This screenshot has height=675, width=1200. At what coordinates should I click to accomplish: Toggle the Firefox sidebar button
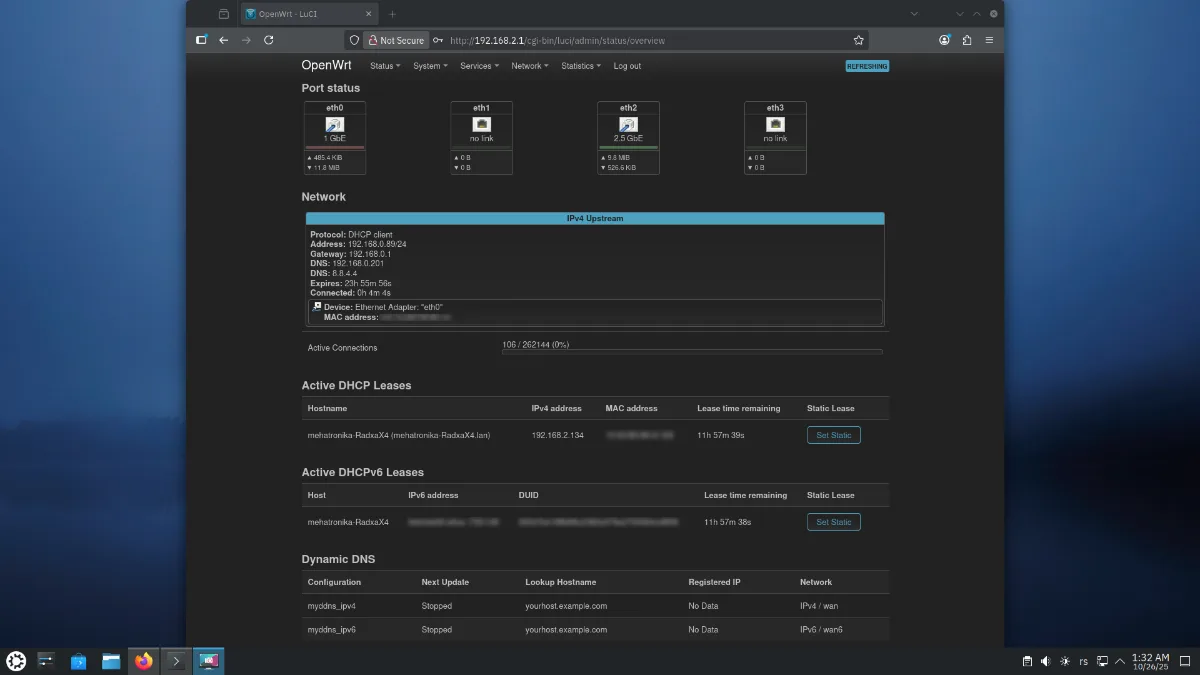tap(201, 40)
